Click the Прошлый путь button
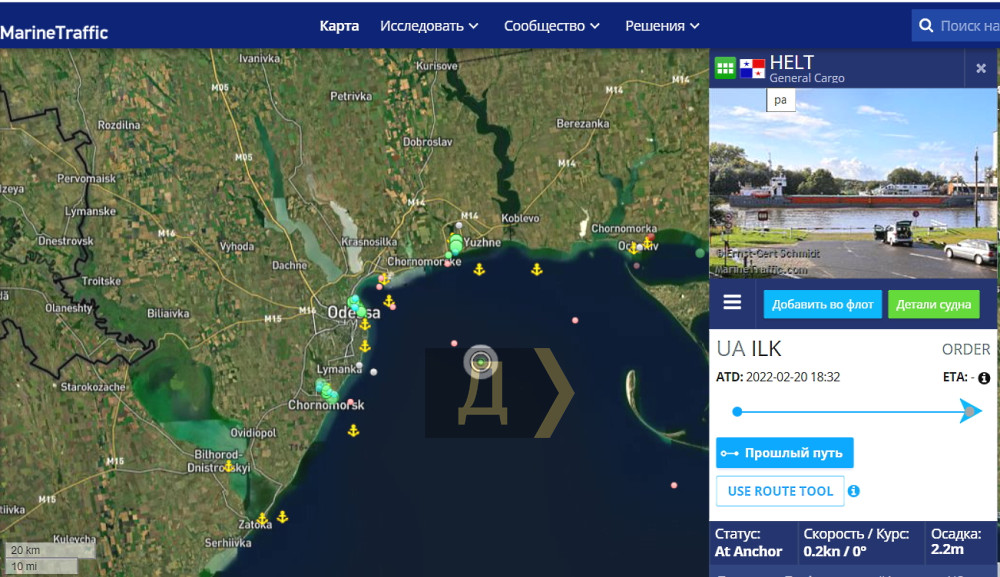Image resolution: width=1000 pixels, height=577 pixels. (785, 453)
